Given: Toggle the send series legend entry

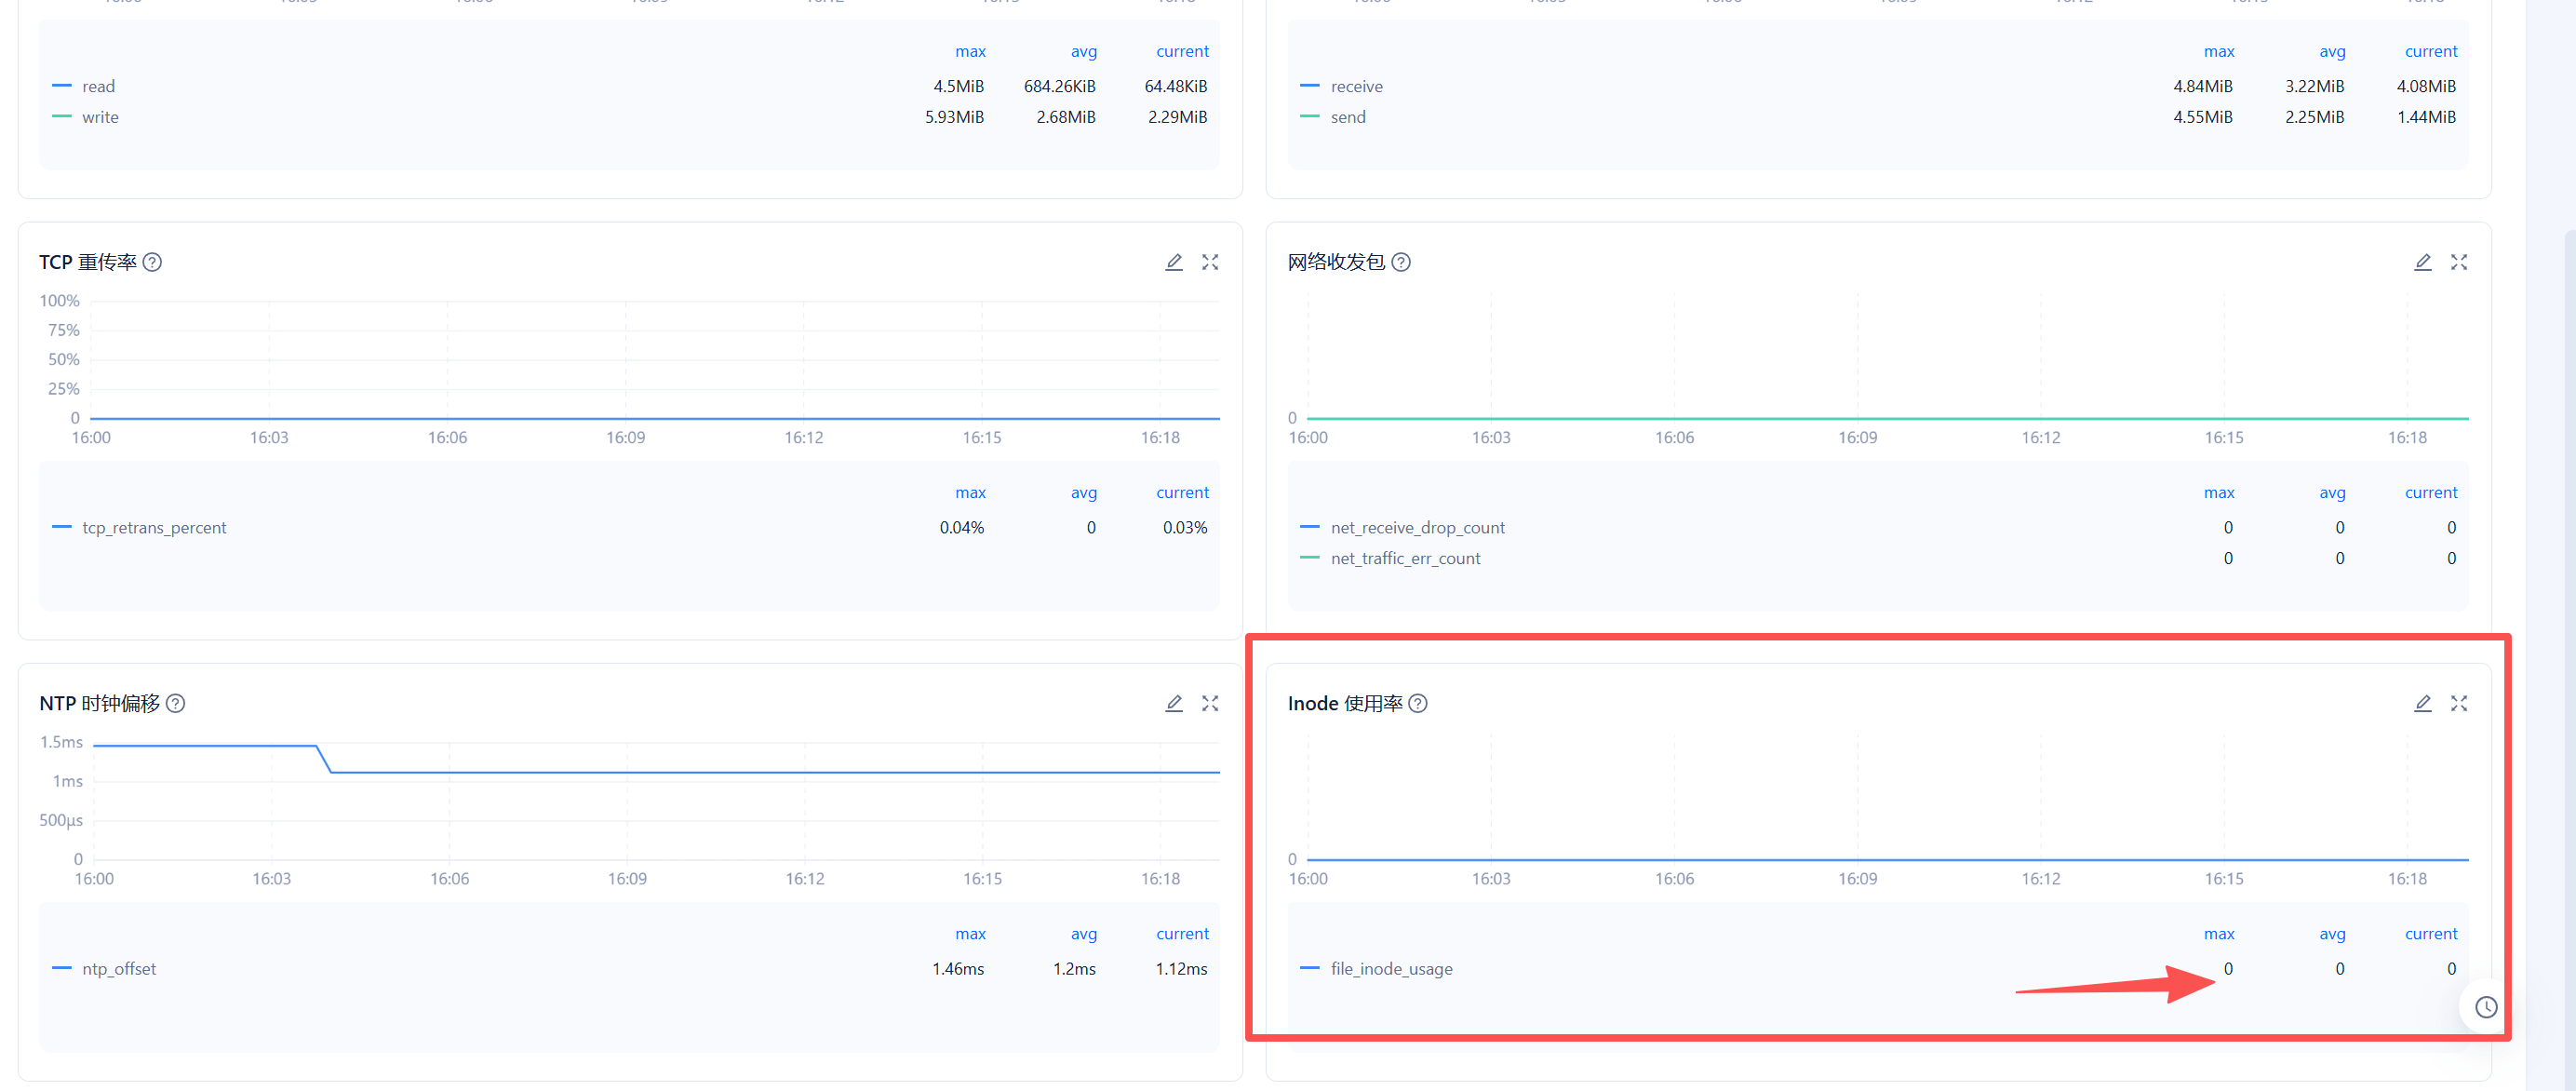Looking at the screenshot, I should pyautogui.click(x=1347, y=117).
